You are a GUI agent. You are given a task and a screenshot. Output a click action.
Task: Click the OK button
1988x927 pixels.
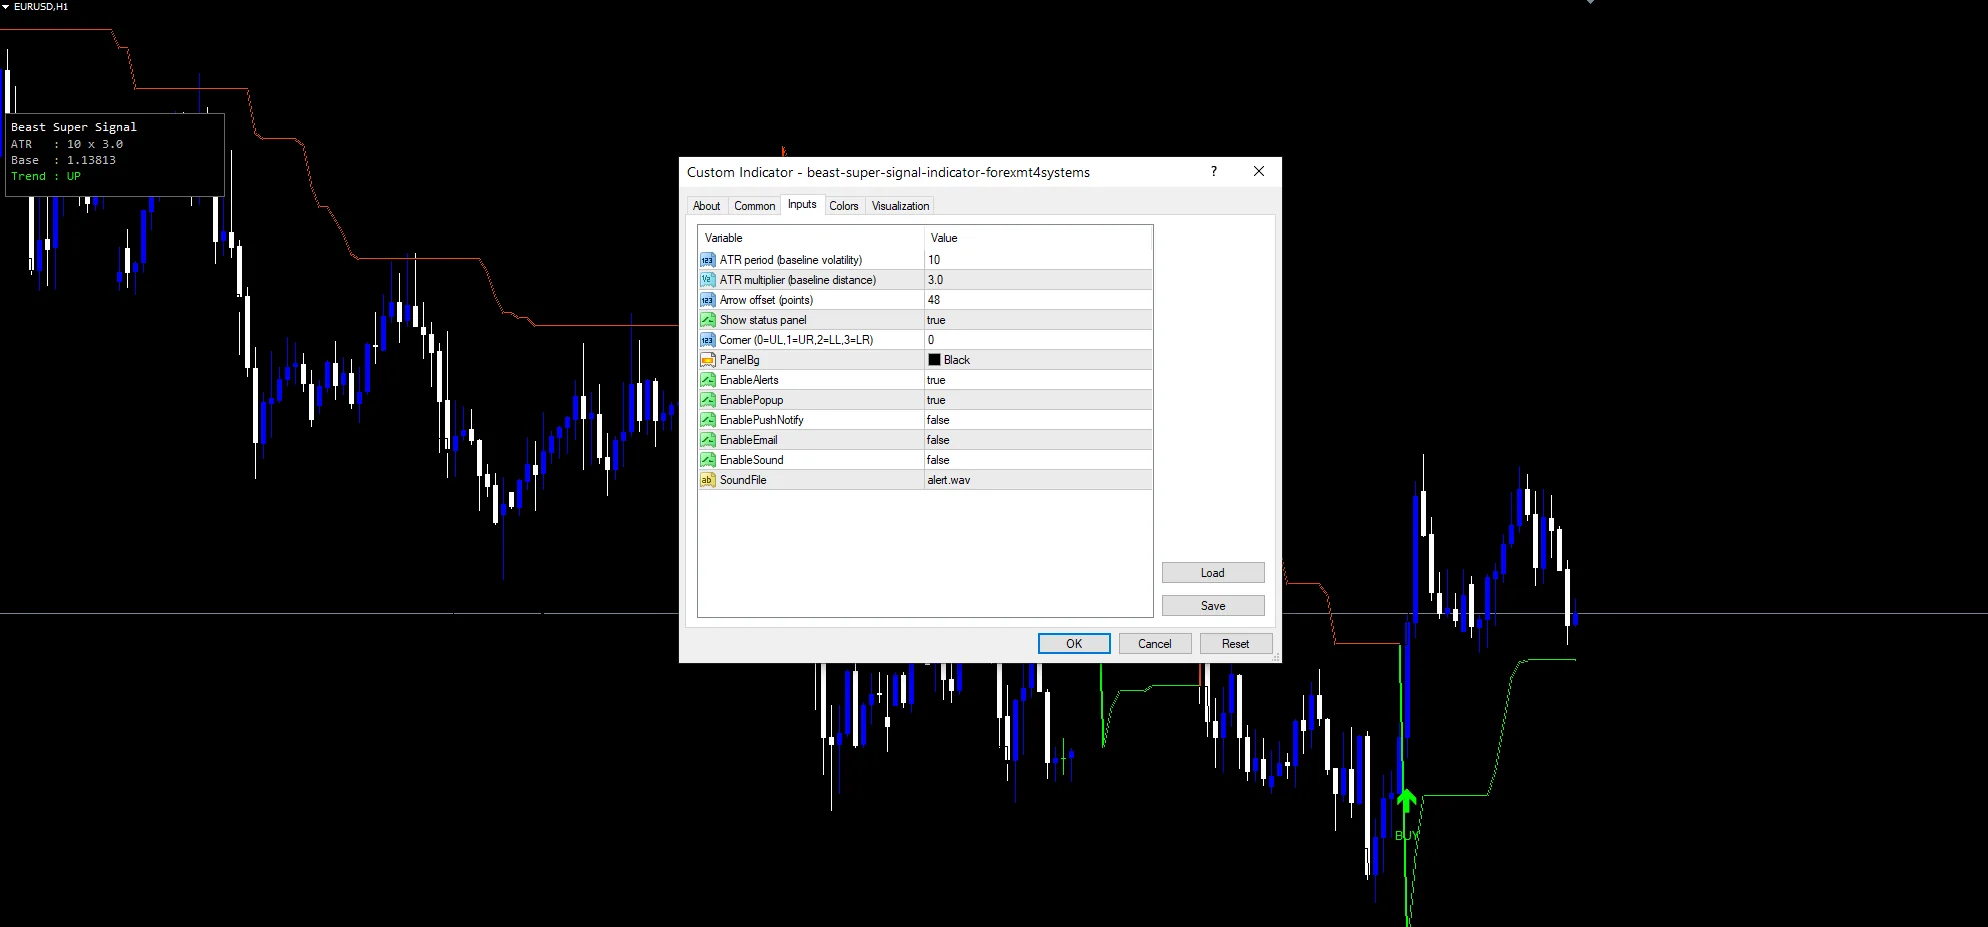point(1074,644)
